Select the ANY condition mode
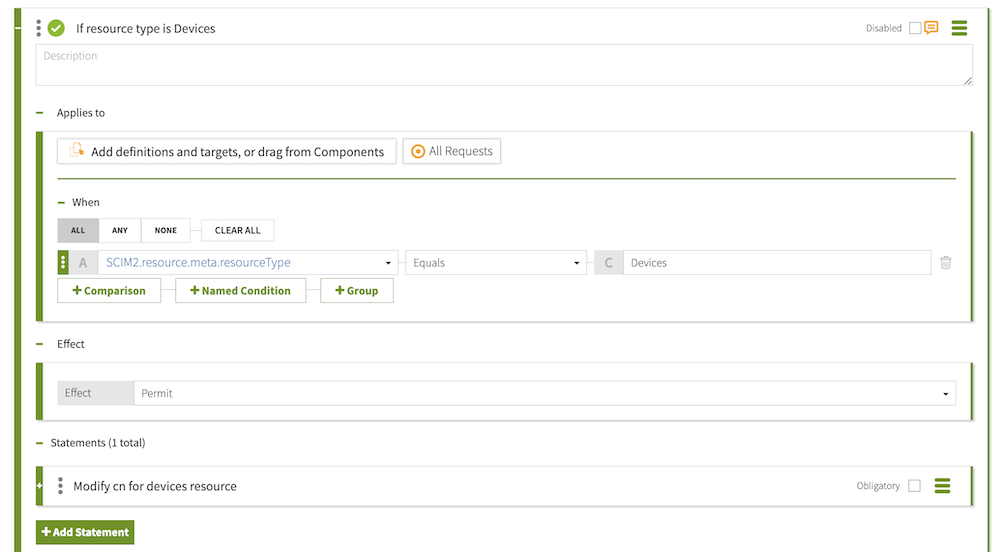The height and width of the screenshot is (552, 1000). [x=120, y=230]
